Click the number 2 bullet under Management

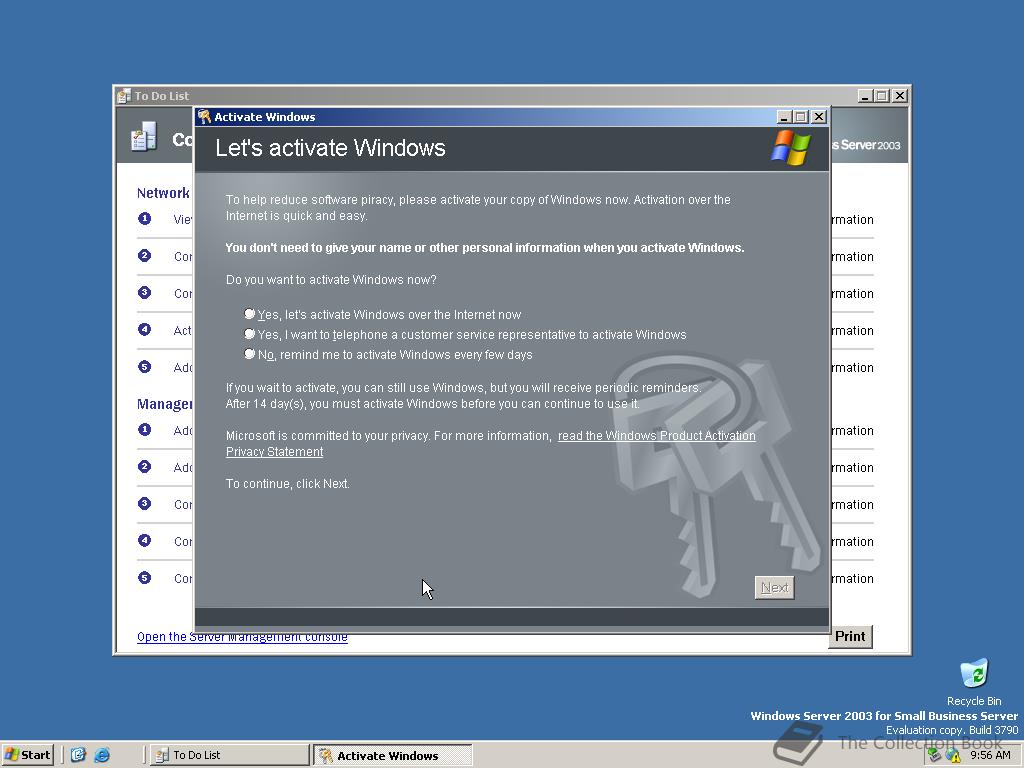pos(144,466)
